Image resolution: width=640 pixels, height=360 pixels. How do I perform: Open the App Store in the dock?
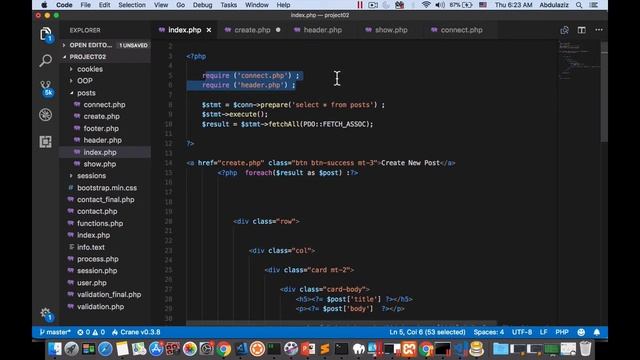pyautogui.click(x=156, y=349)
